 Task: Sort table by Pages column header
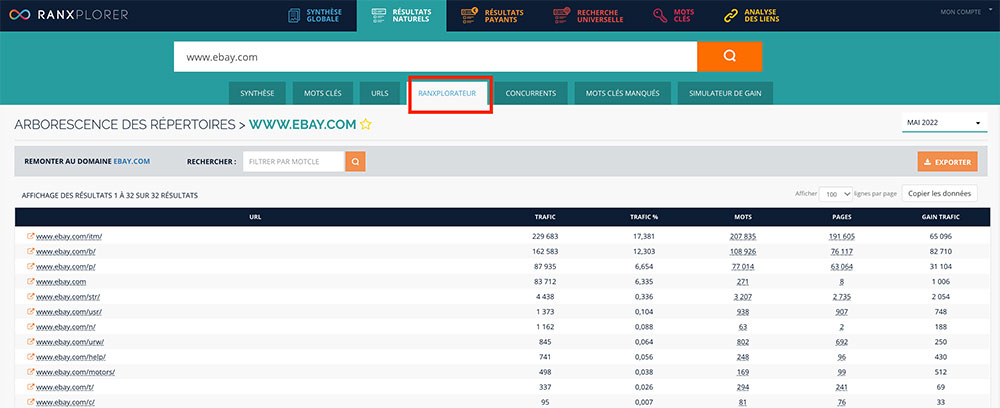(842, 217)
